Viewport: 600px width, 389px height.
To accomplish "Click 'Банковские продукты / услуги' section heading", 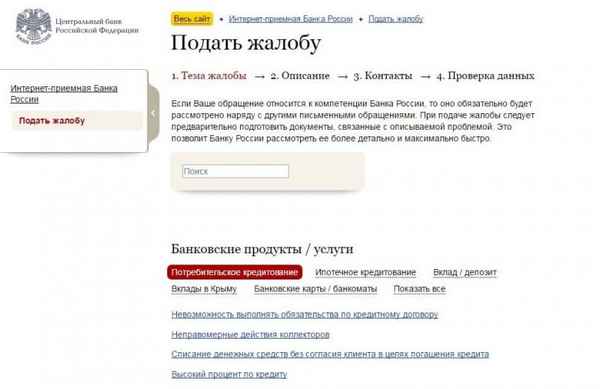I will (x=262, y=249).
